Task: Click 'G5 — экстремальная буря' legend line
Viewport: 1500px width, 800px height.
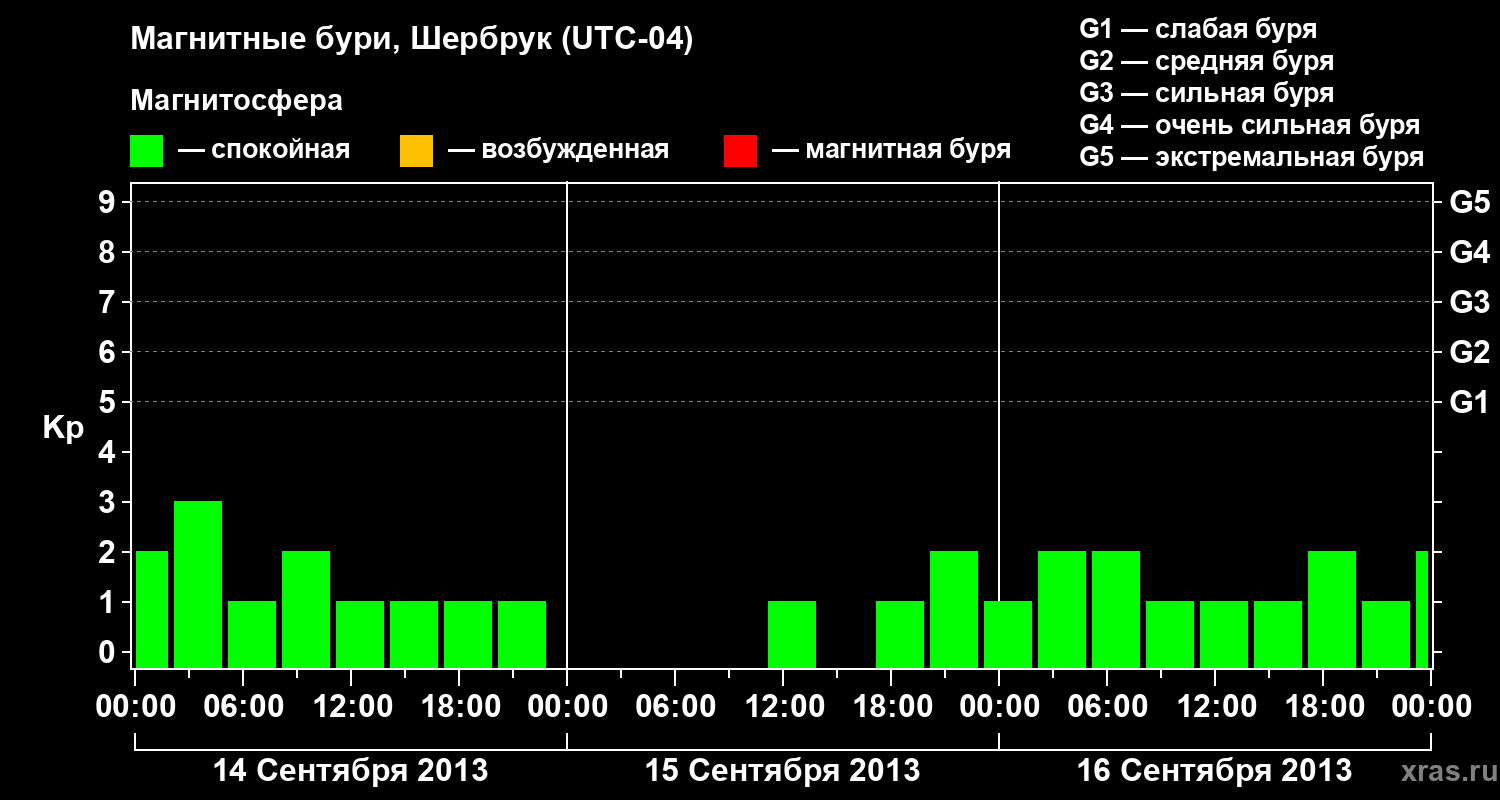Action: pos(1251,157)
